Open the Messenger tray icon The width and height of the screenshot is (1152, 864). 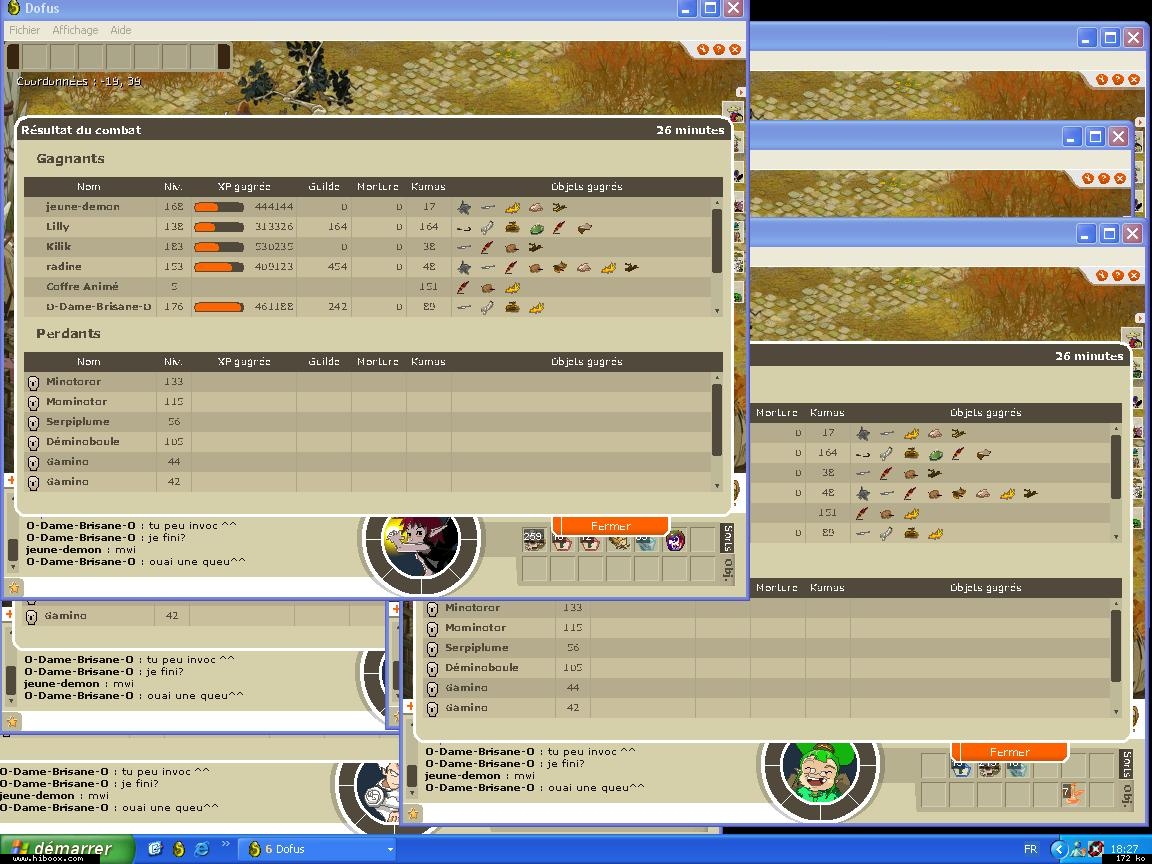point(1077,849)
